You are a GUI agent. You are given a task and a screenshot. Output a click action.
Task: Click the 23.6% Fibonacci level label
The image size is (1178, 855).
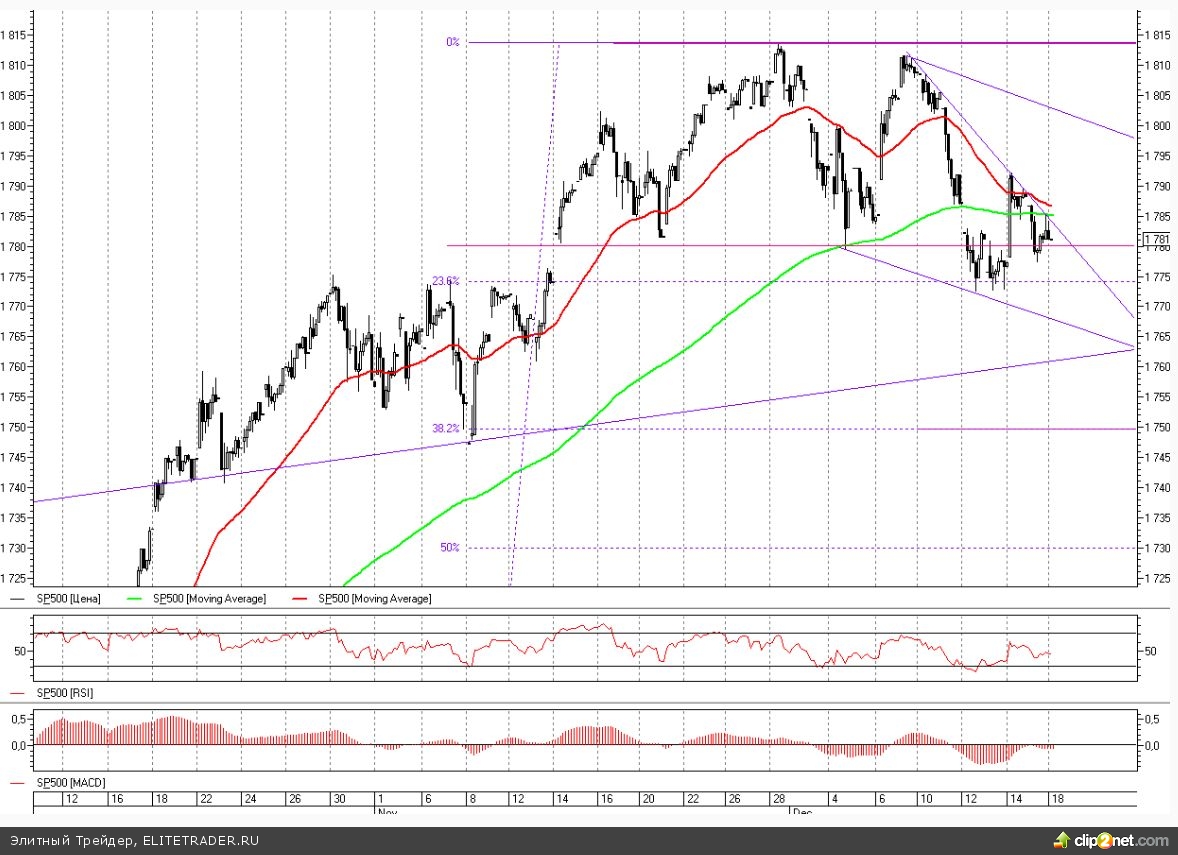446,281
